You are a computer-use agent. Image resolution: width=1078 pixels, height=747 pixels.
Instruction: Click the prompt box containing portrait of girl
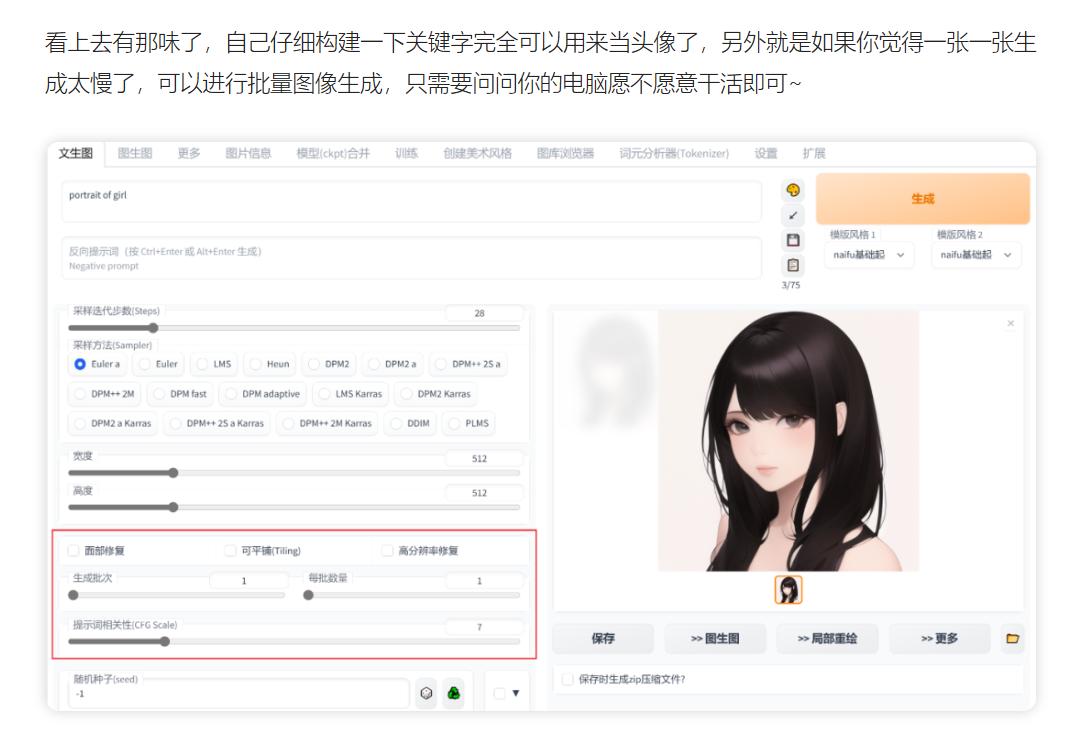tap(411, 201)
